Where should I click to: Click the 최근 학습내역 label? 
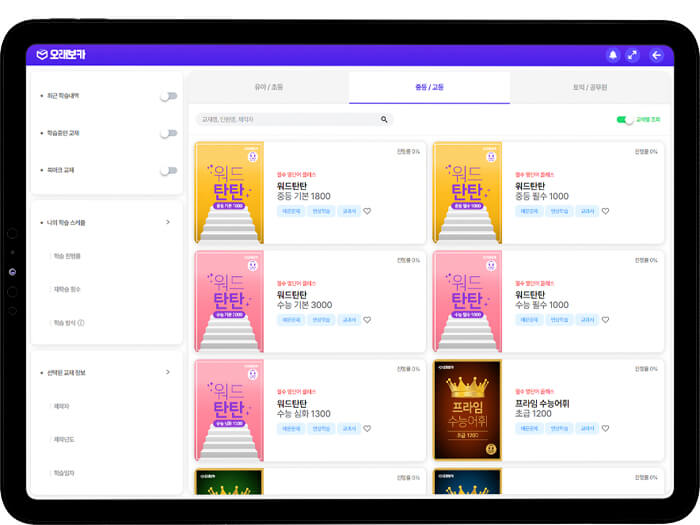63,96
